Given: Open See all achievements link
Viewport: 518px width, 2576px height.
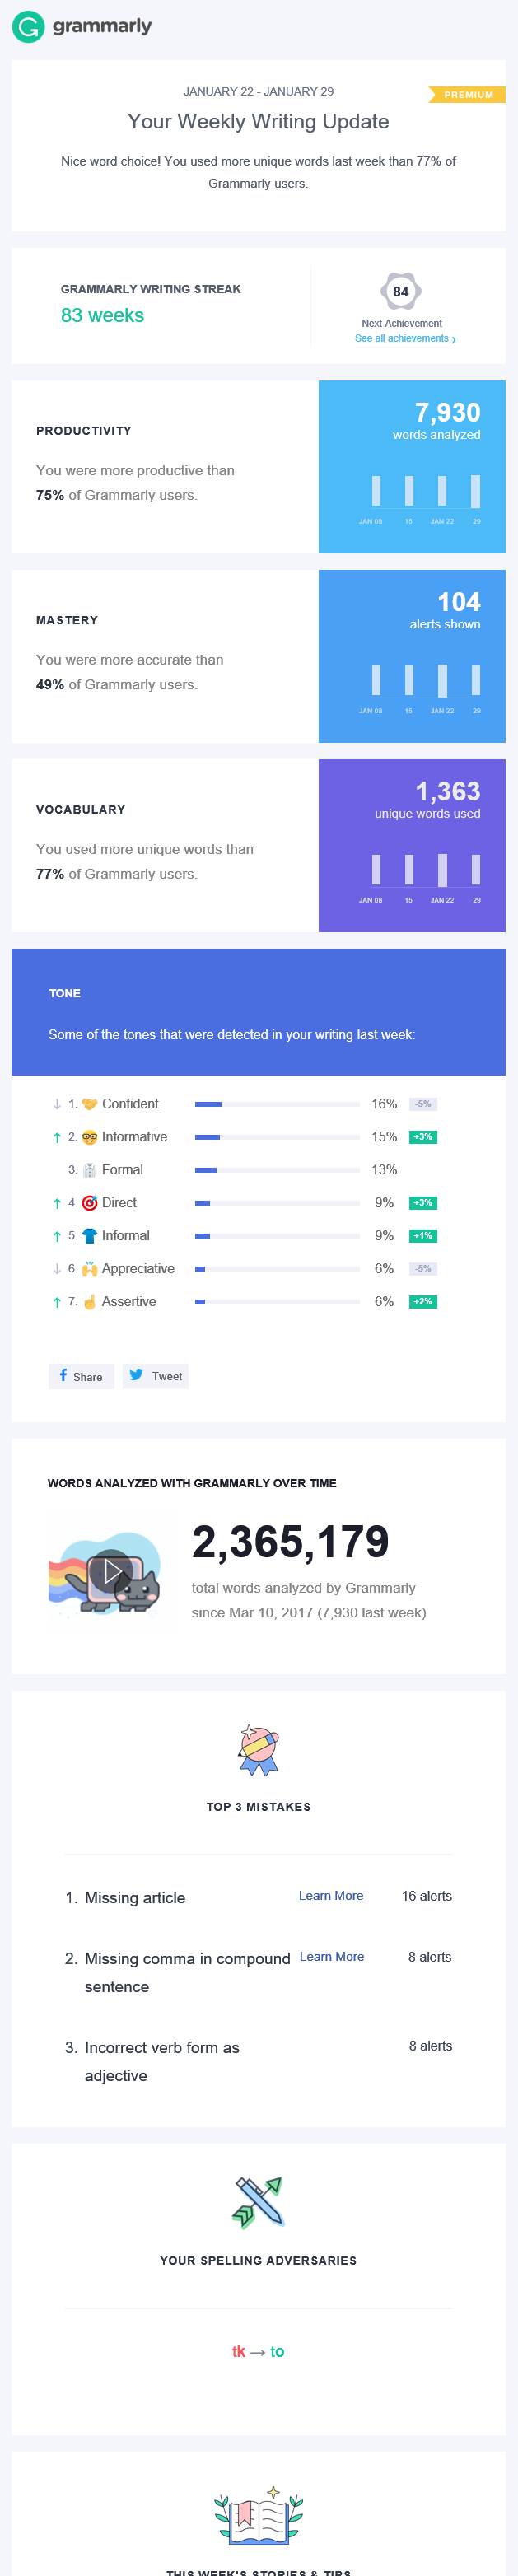Looking at the screenshot, I should coord(405,339).
